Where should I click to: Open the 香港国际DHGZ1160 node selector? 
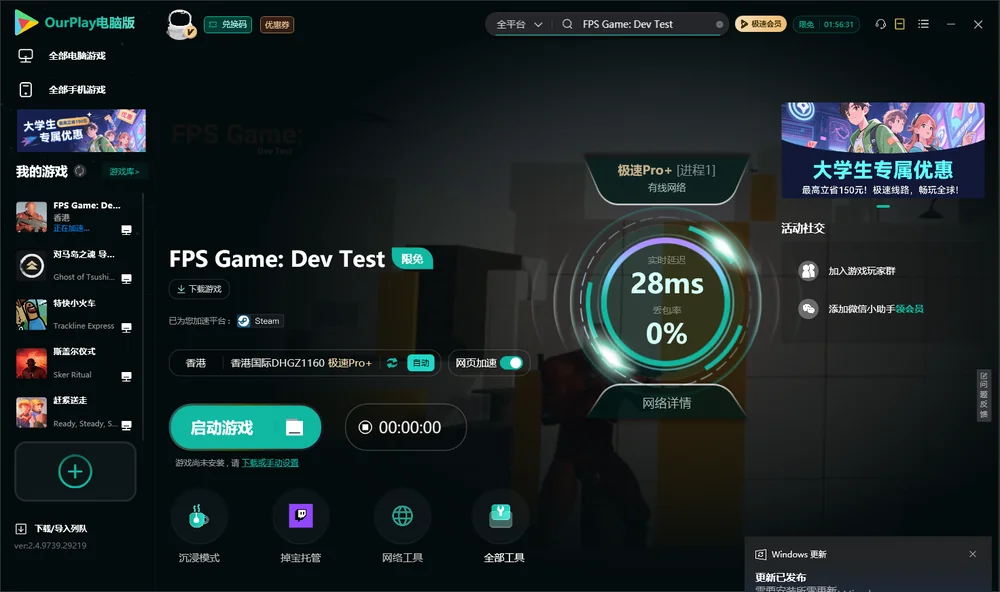(x=300, y=363)
